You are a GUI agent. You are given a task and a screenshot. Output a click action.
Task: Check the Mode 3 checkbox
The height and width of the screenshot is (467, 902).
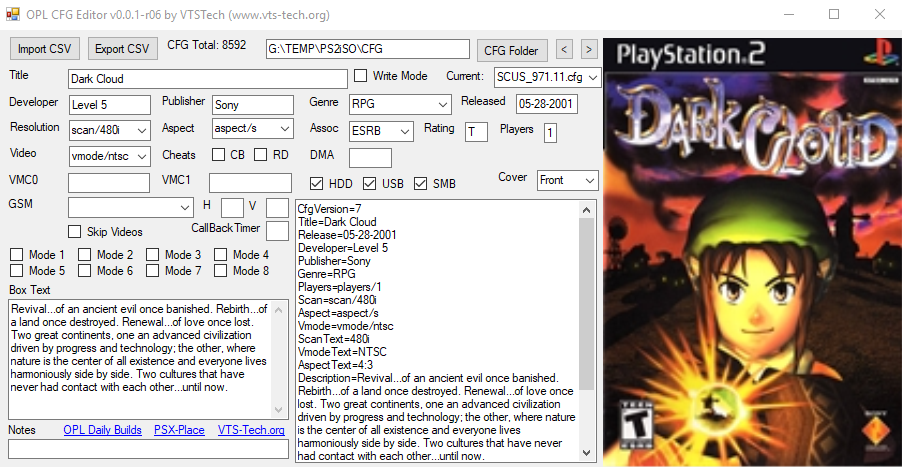(x=152, y=254)
